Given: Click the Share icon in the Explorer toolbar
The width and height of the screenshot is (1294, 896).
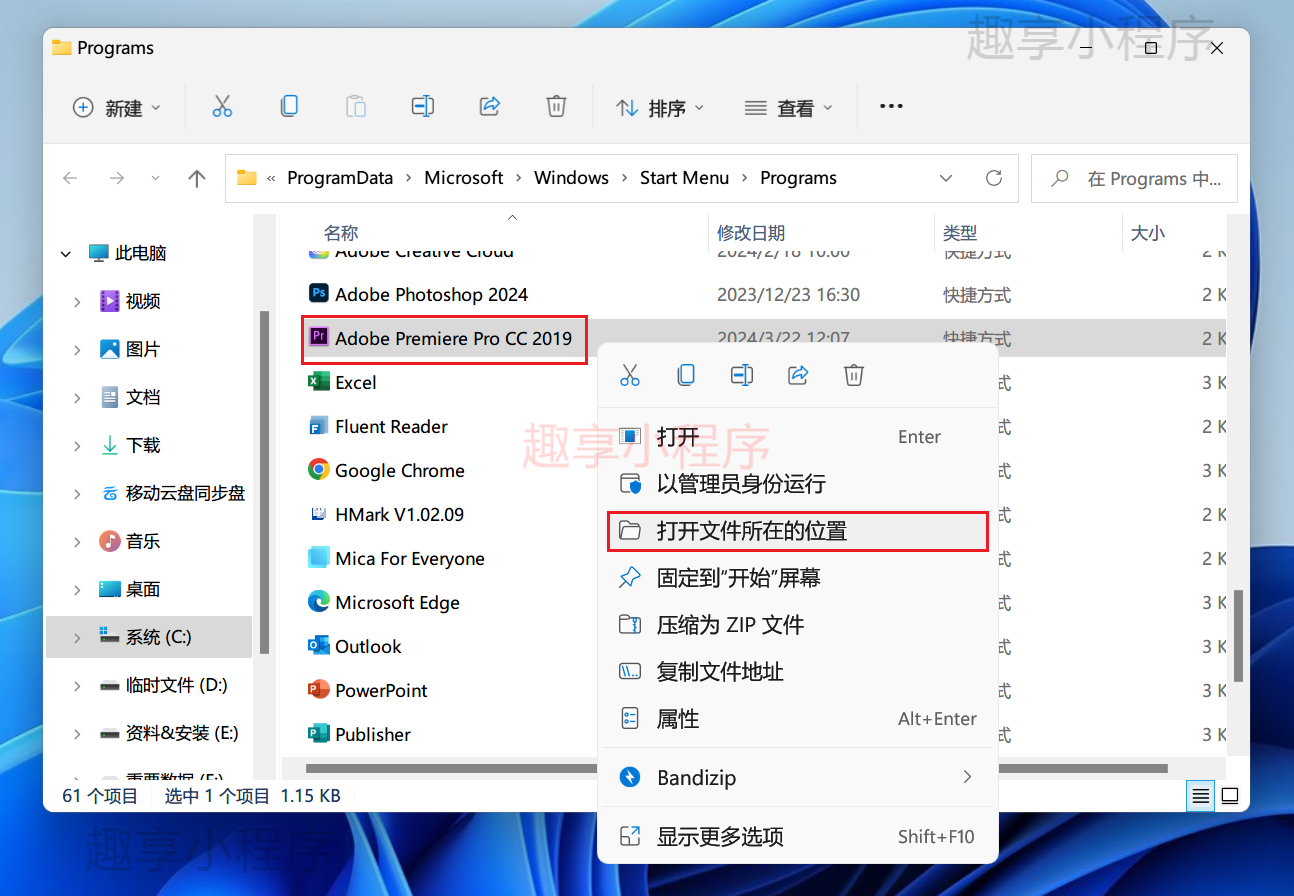Looking at the screenshot, I should pos(490,106).
